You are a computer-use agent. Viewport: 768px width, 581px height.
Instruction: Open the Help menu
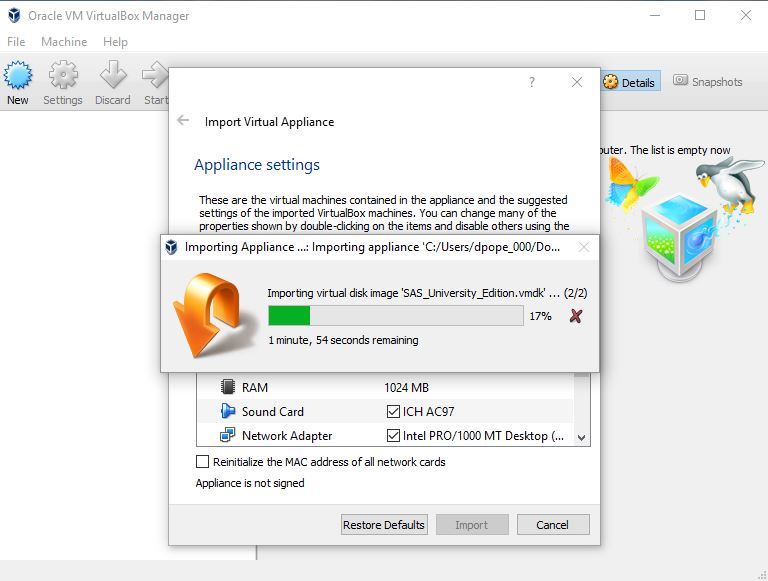pyautogui.click(x=116, y=42)
